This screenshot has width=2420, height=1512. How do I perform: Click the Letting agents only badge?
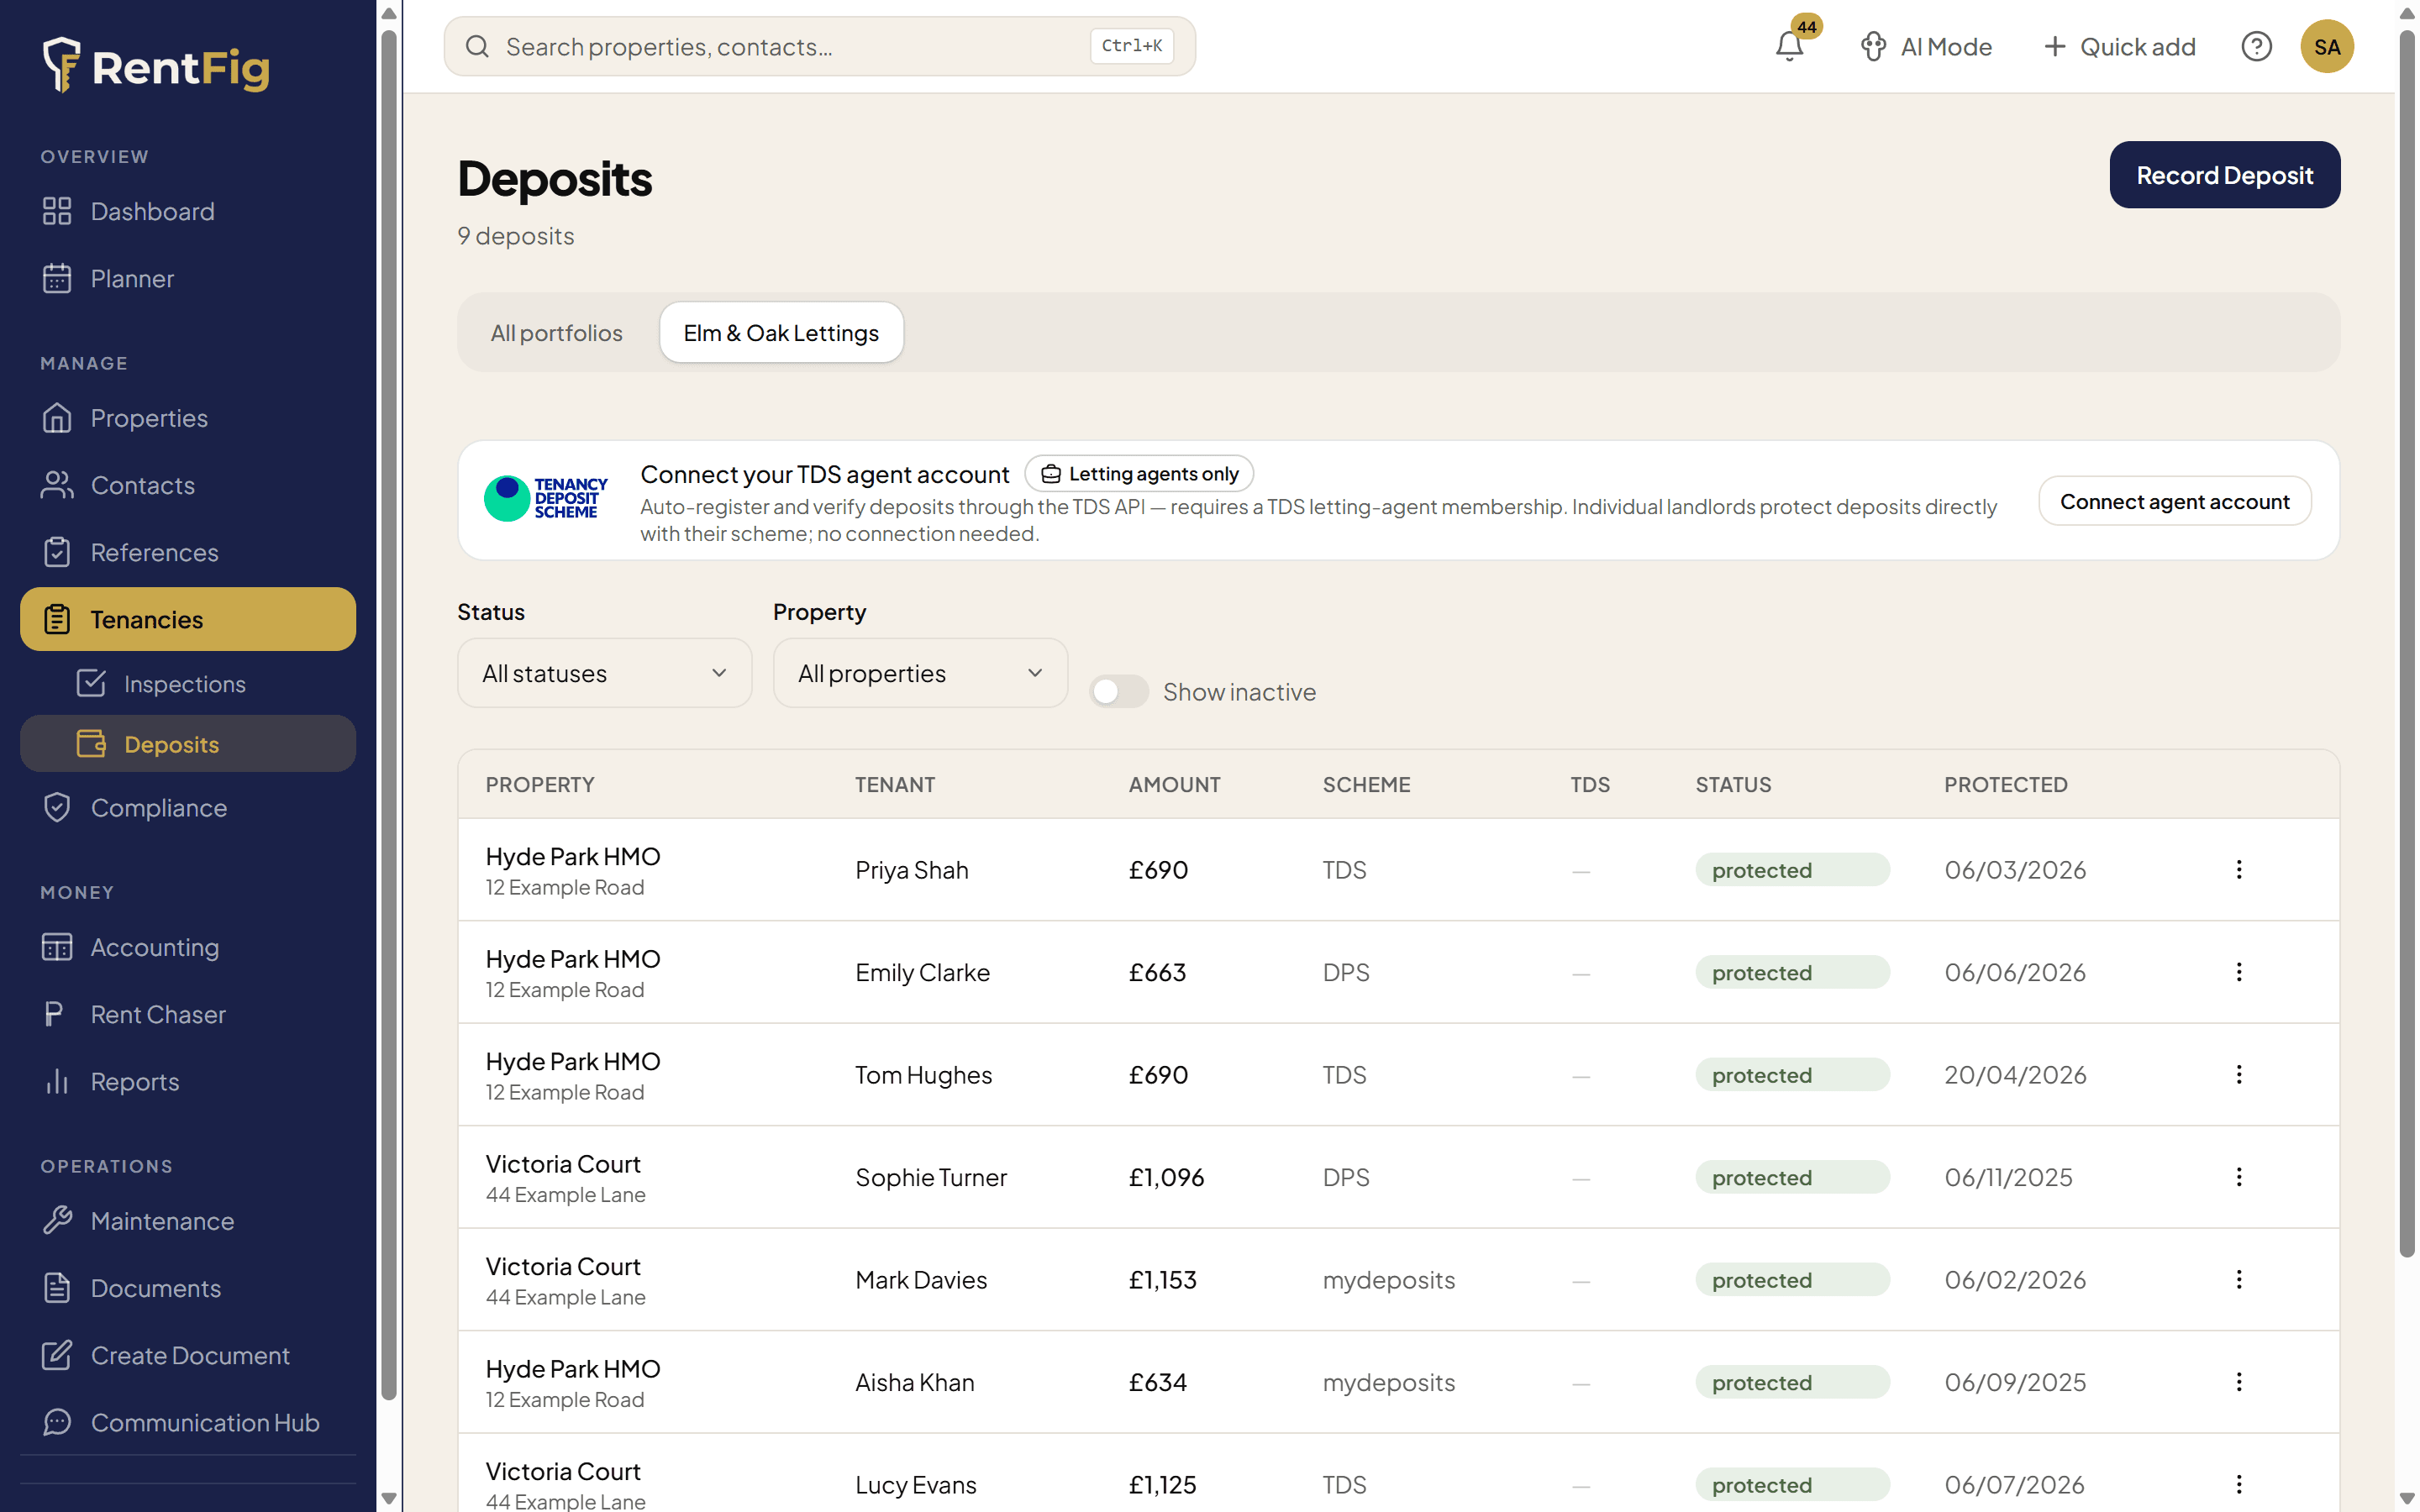[1139, 473]
